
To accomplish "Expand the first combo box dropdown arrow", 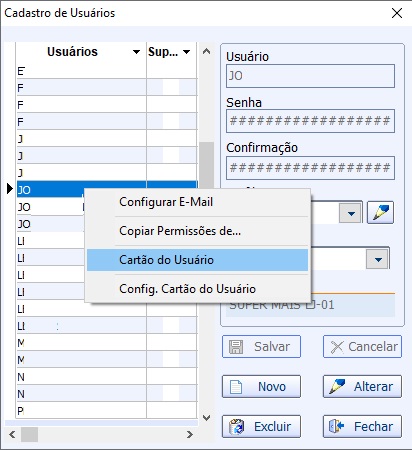I will (351, 213).
